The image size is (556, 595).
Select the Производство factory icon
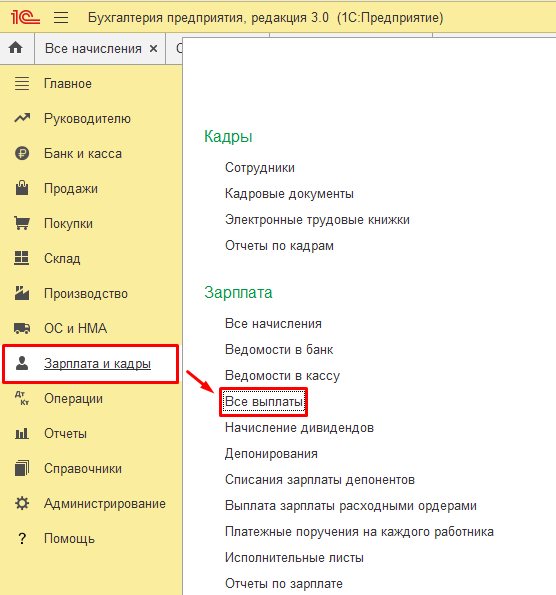[x=22, y=293]
